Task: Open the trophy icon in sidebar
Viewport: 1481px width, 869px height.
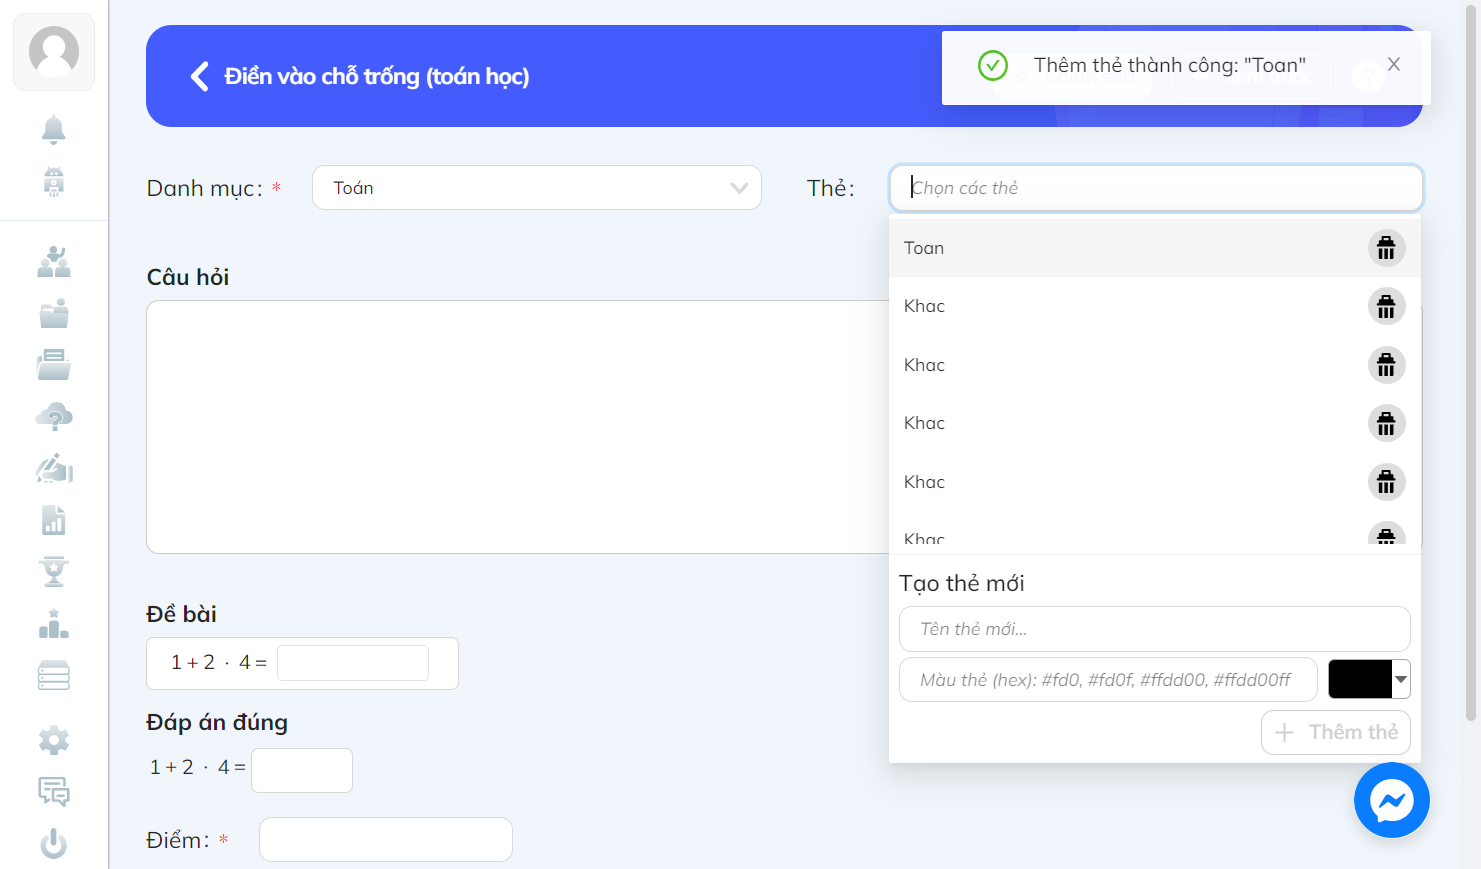Action: tap(54, 572)
